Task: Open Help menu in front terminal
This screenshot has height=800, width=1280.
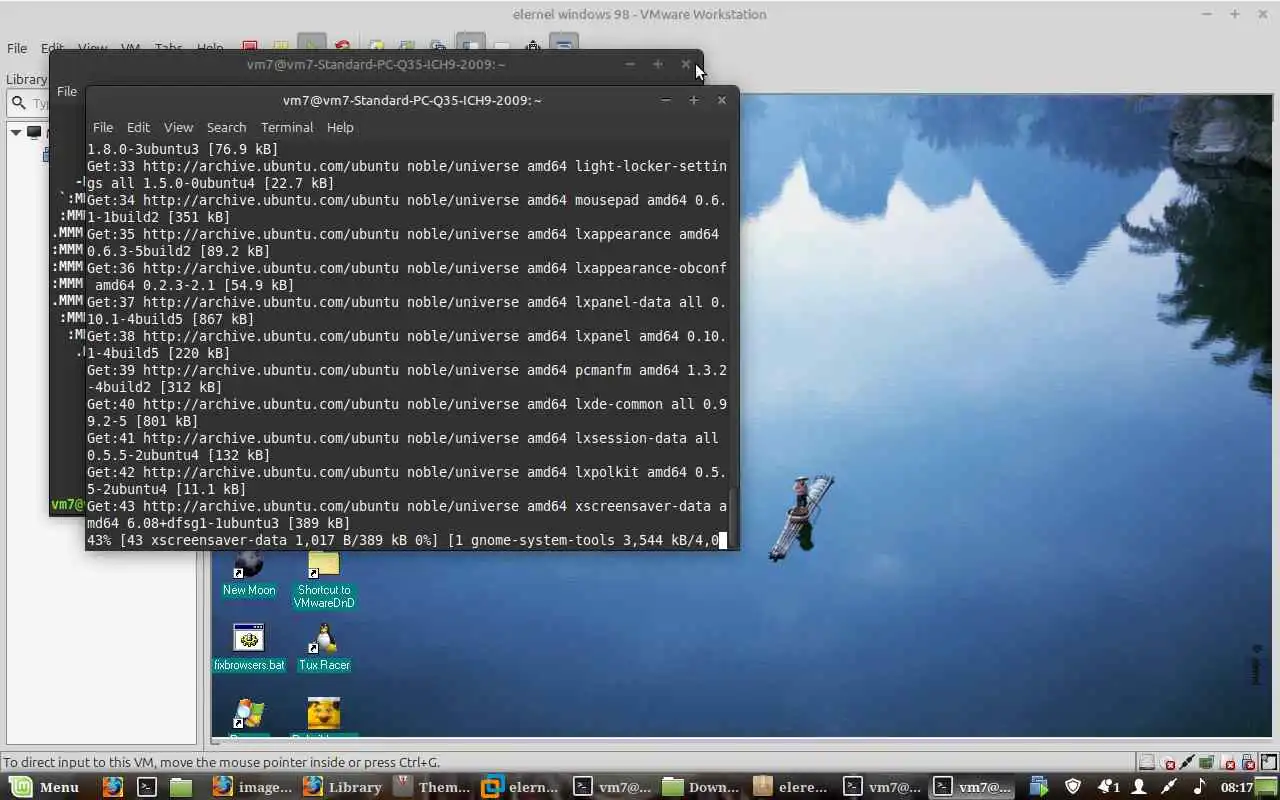Action: [x=340, y=127]
